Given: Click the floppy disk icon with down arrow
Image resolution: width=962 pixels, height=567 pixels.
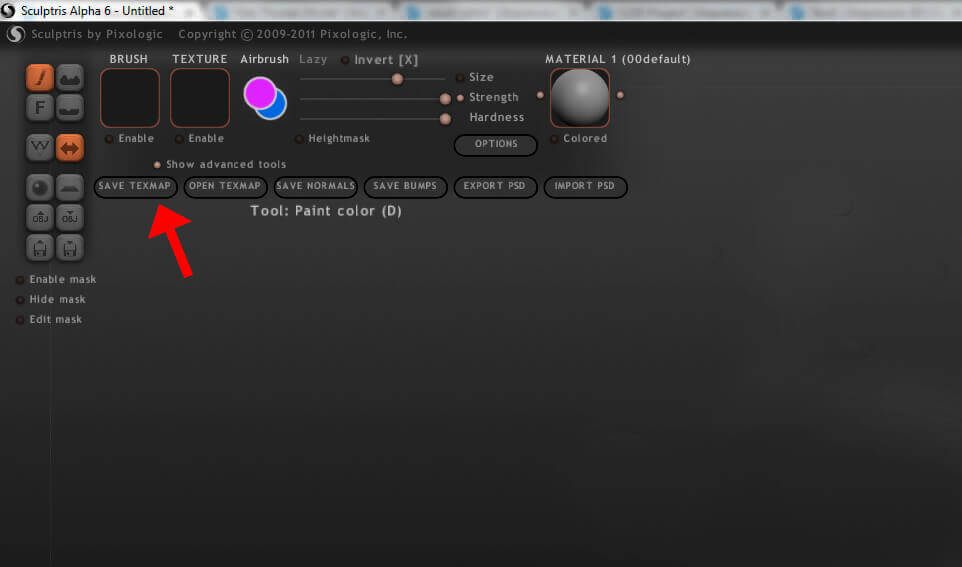Looking at the screenshot, I should (70, 247).
